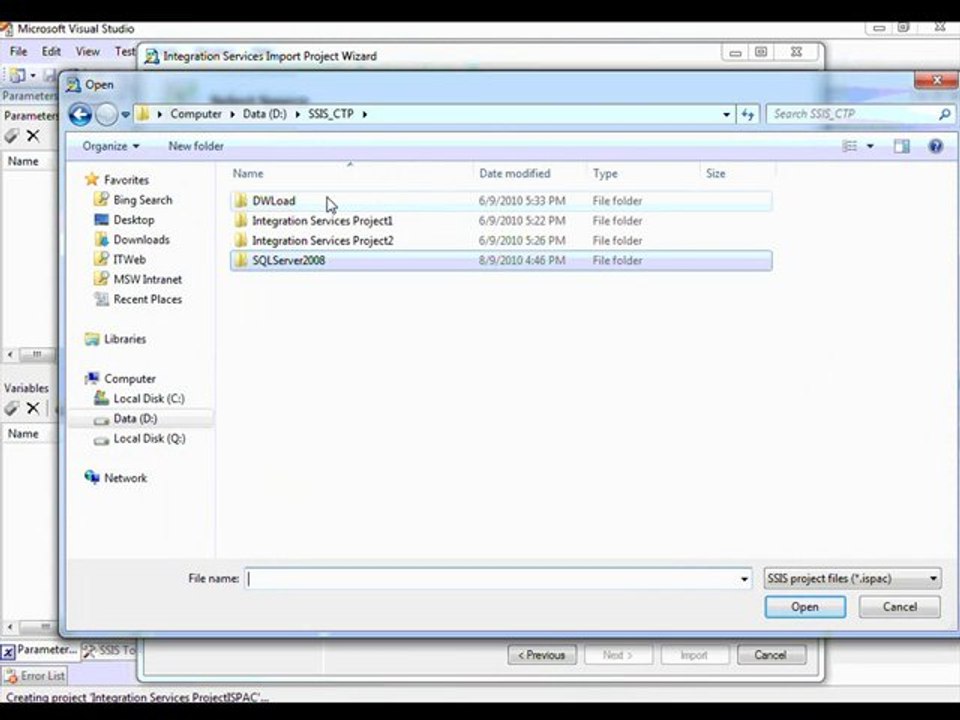Expand the address bar history dropdown
The width and height of the screenshot is (960, 720).
point(726,114)
